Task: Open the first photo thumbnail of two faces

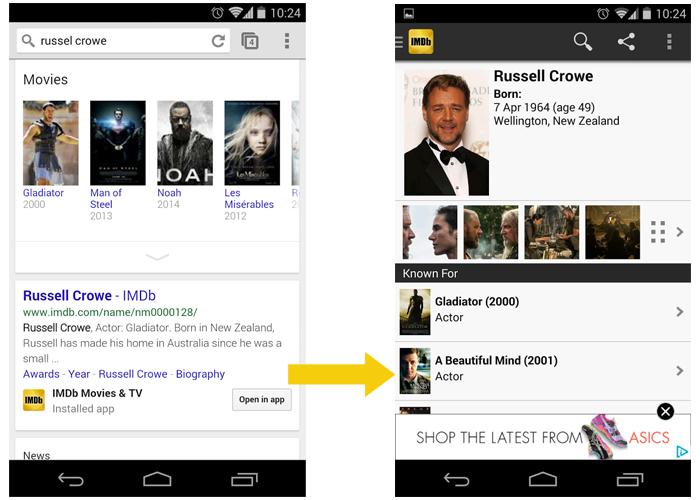Action: click(430, 232)
